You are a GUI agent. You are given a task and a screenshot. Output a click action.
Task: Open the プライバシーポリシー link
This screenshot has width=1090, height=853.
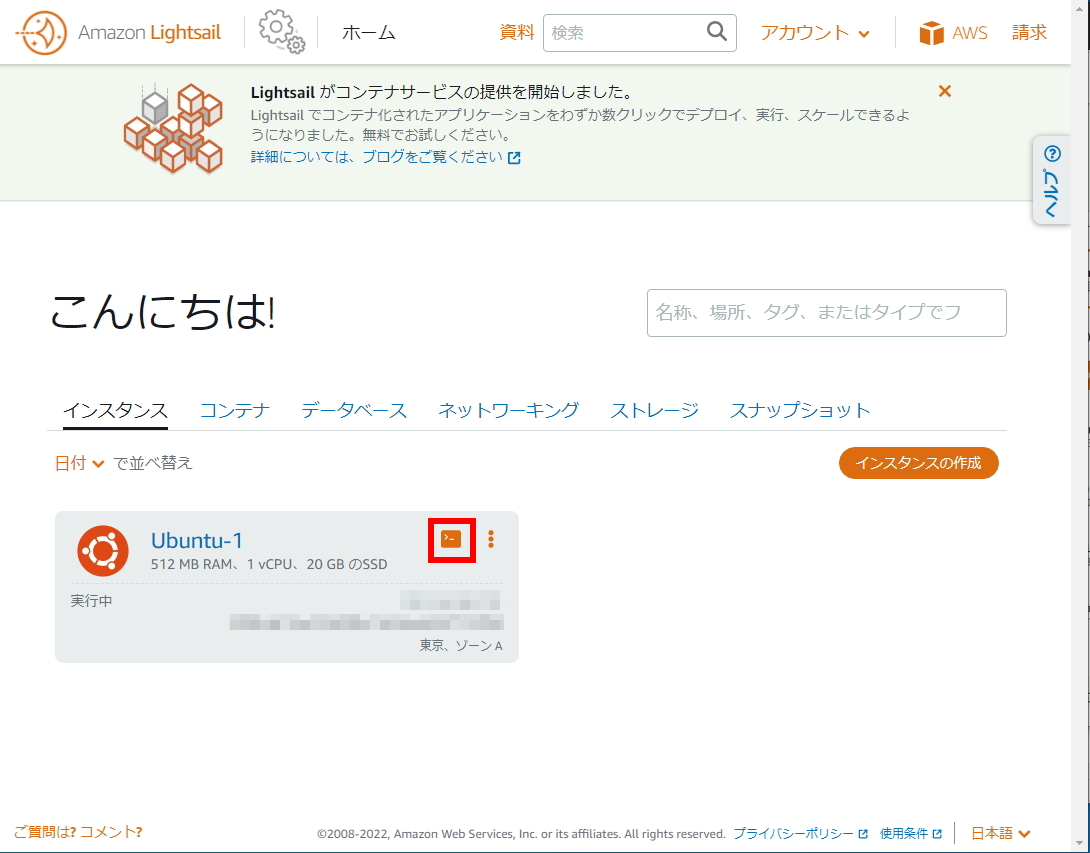[x=800, y=833]
